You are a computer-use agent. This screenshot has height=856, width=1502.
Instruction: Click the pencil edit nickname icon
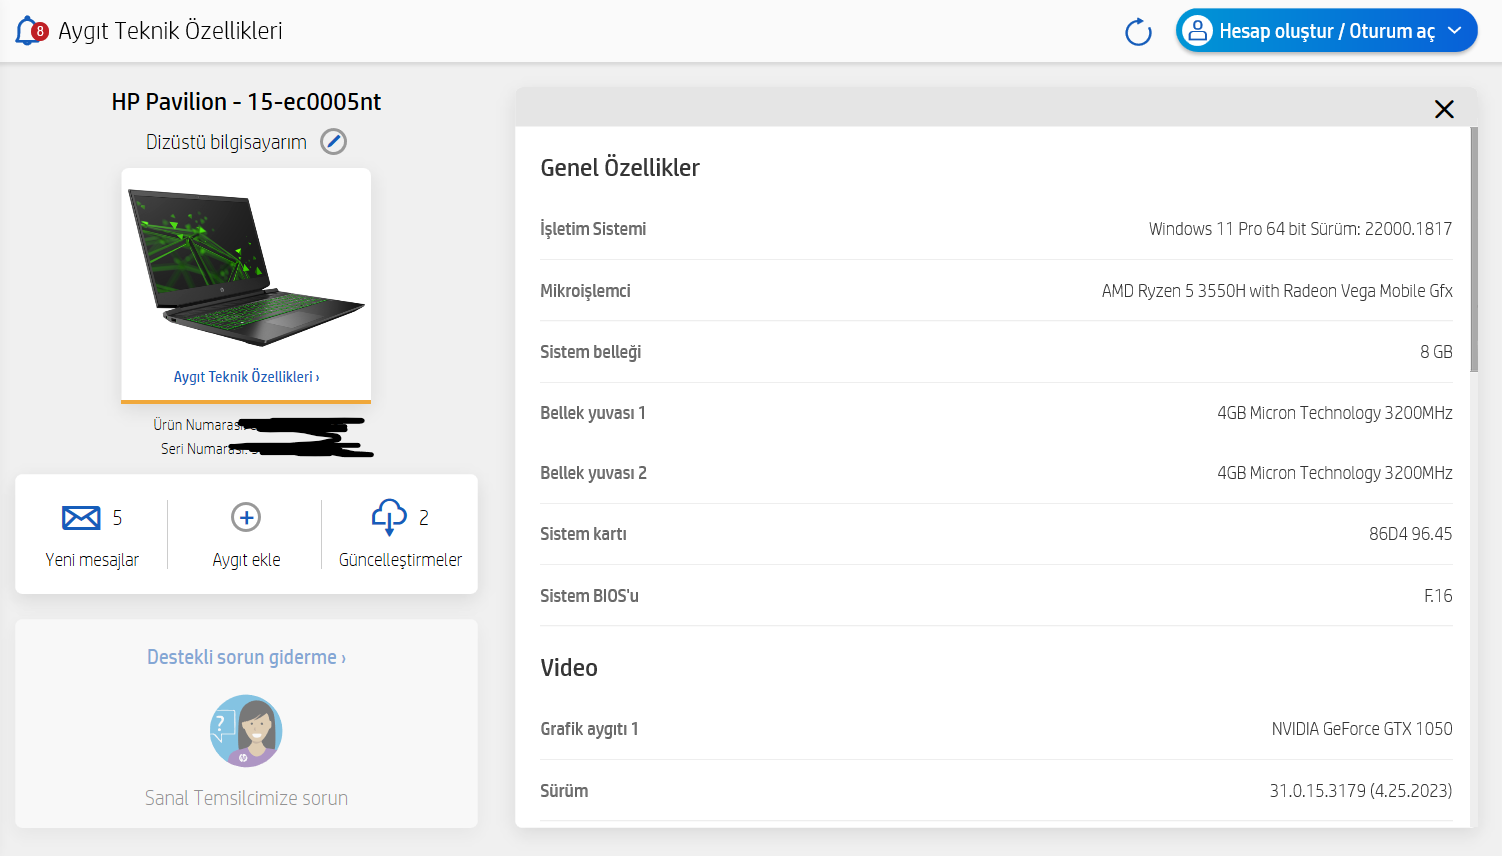[x=333, y=142]
